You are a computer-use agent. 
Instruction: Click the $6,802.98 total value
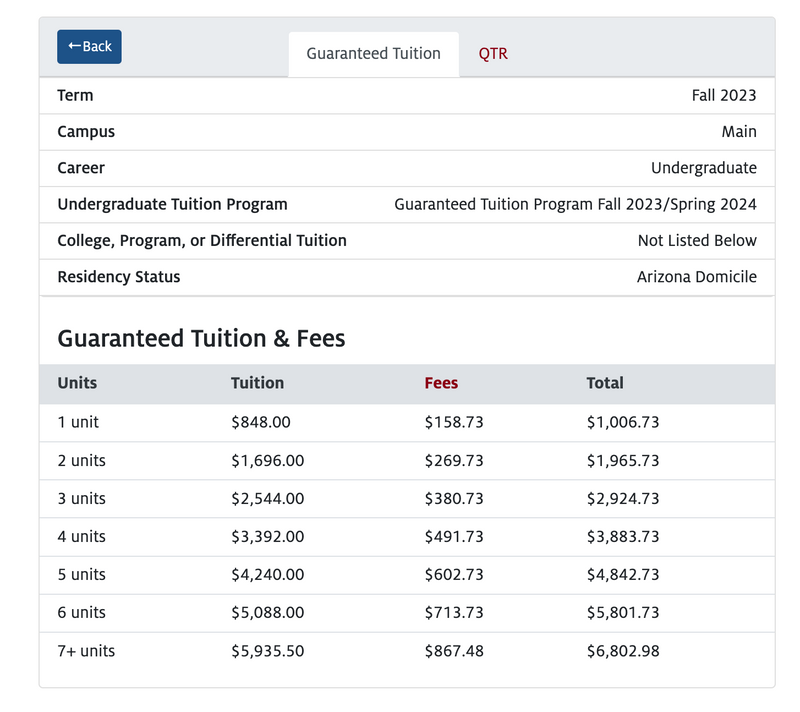623,651
